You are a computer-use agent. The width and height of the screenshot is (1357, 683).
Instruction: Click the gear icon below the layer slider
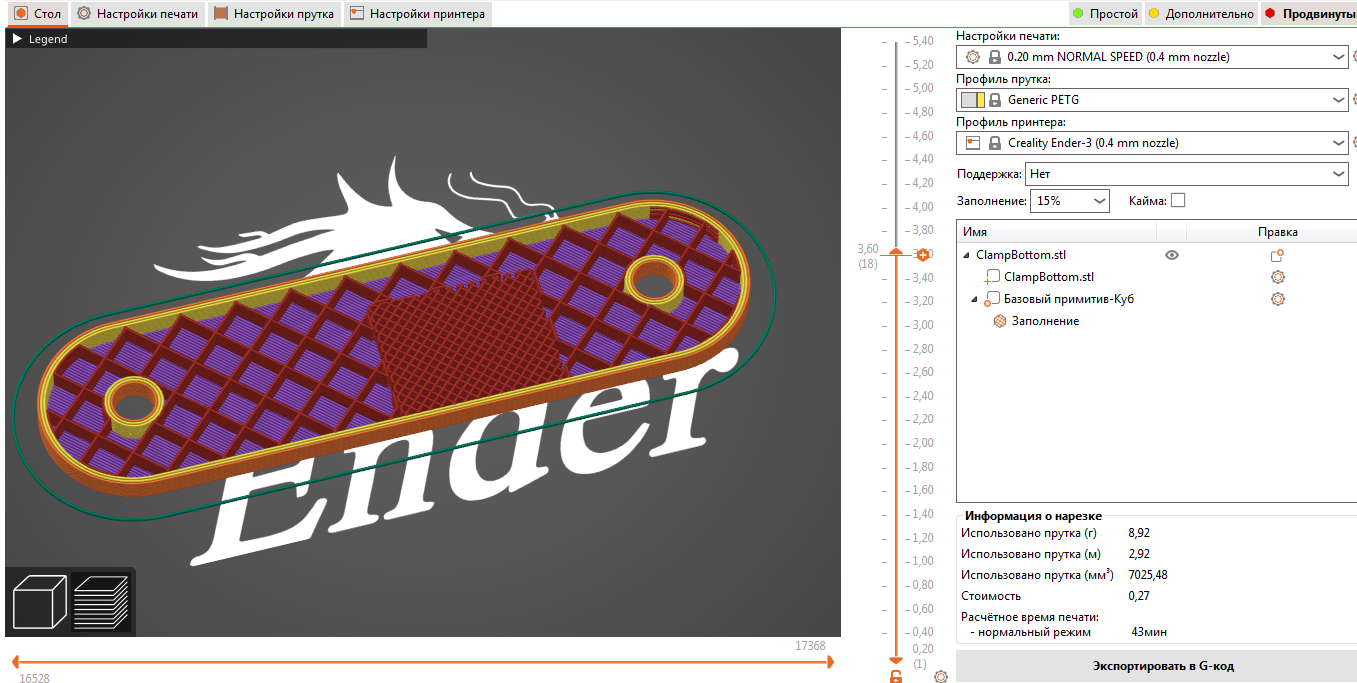(x=940, y=676)
